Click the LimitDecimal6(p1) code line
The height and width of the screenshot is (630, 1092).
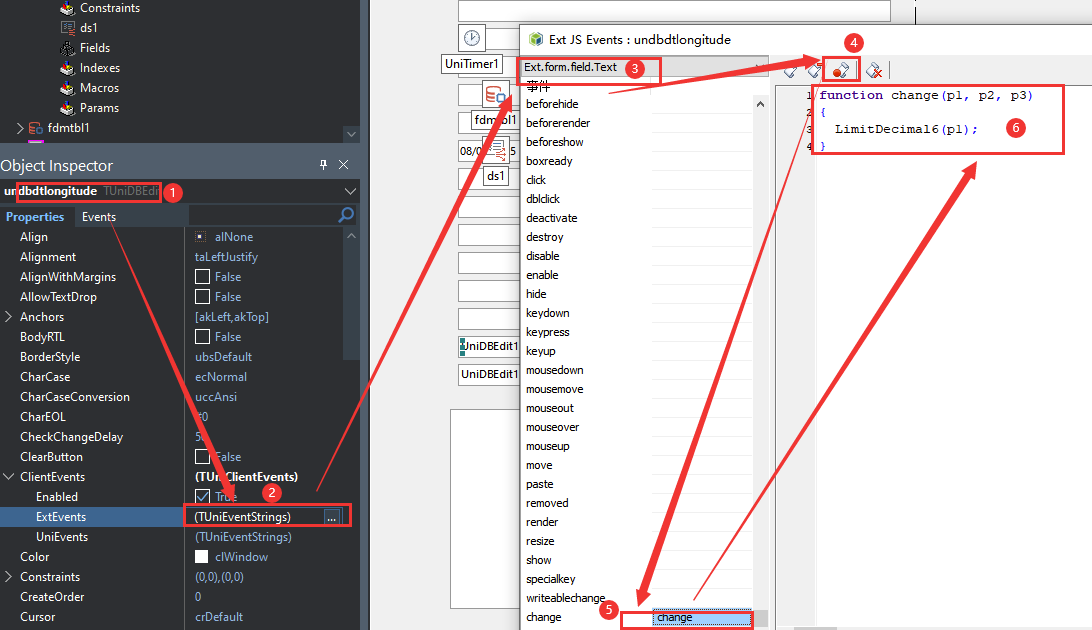[906, 129]
